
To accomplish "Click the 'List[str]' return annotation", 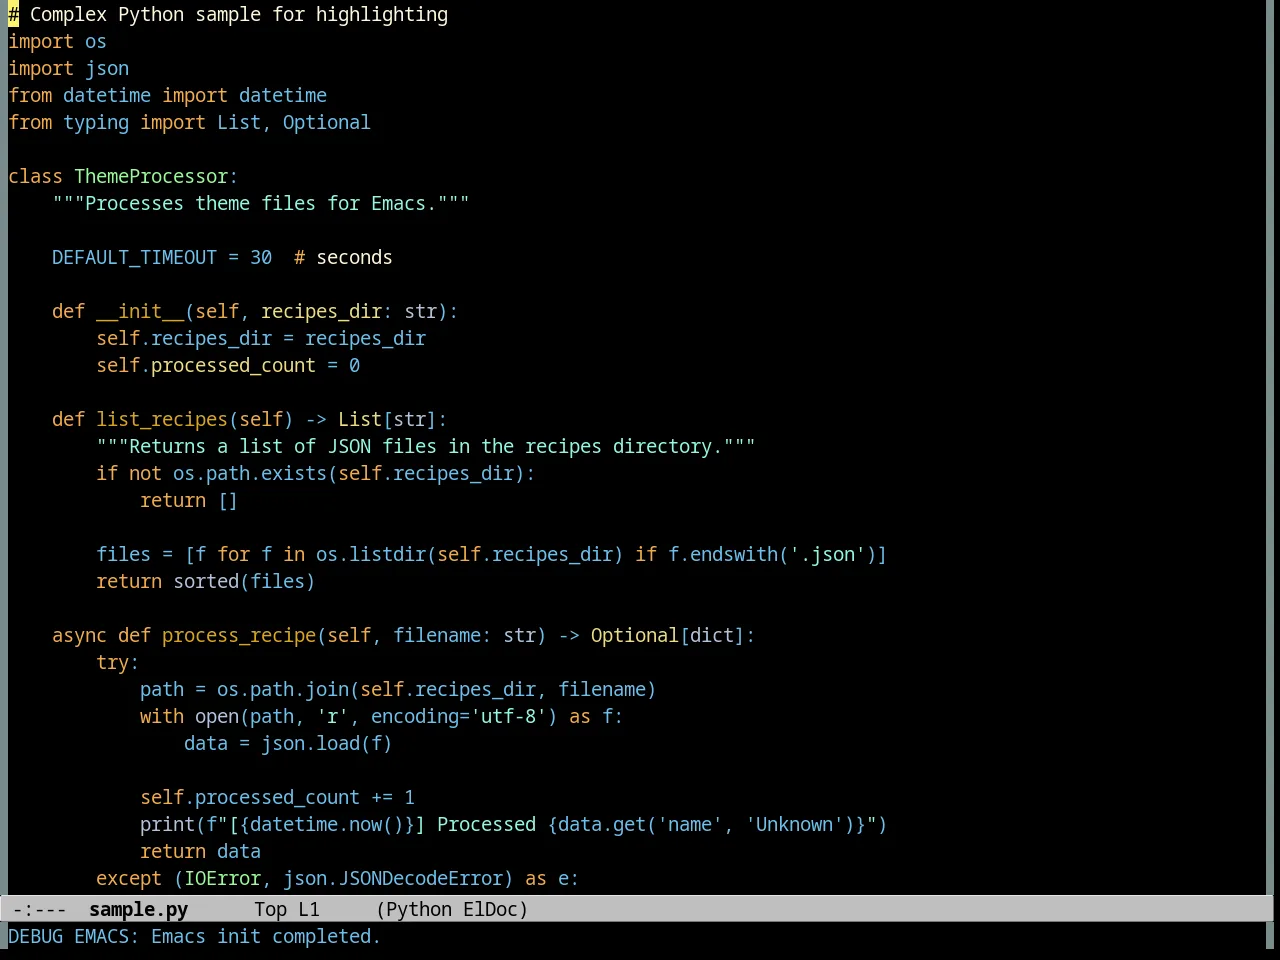I will 387,419.
